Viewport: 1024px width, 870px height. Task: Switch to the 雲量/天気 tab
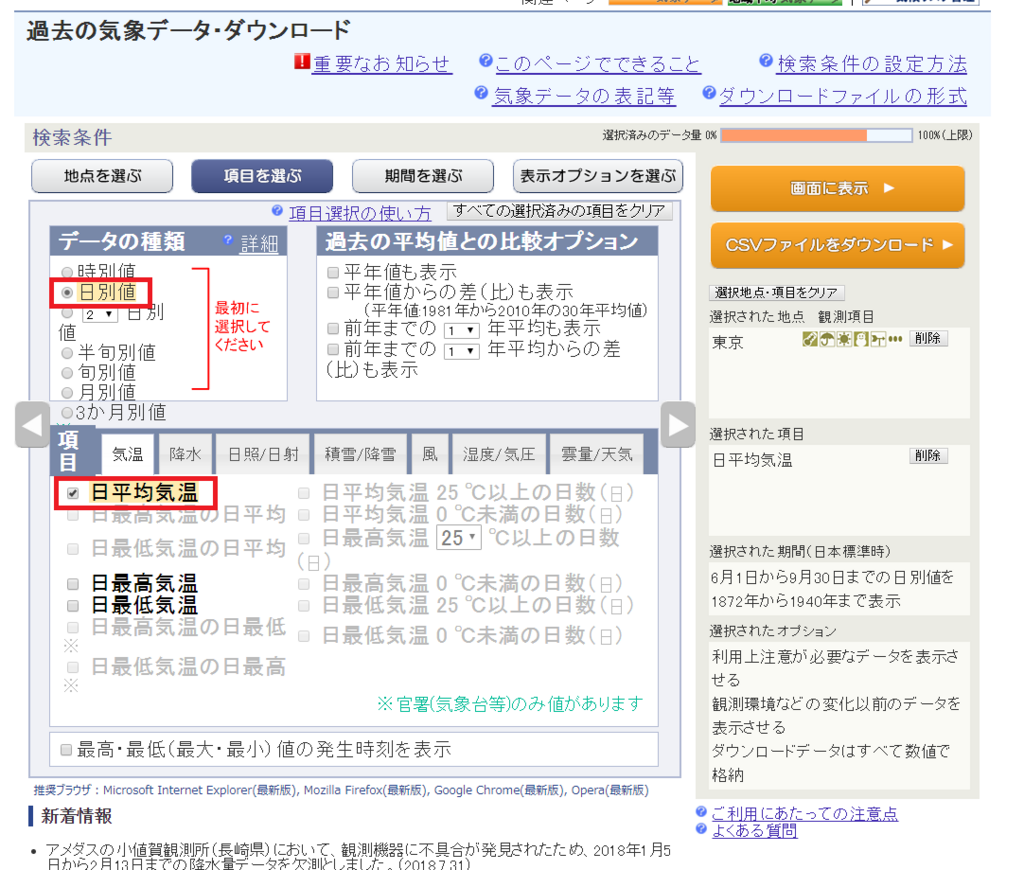(597, 454)
